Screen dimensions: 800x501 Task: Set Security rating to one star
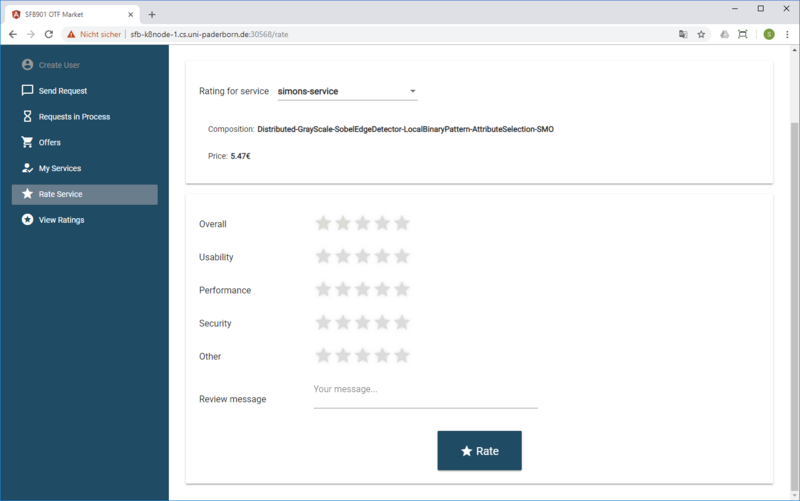coord(323,322)
